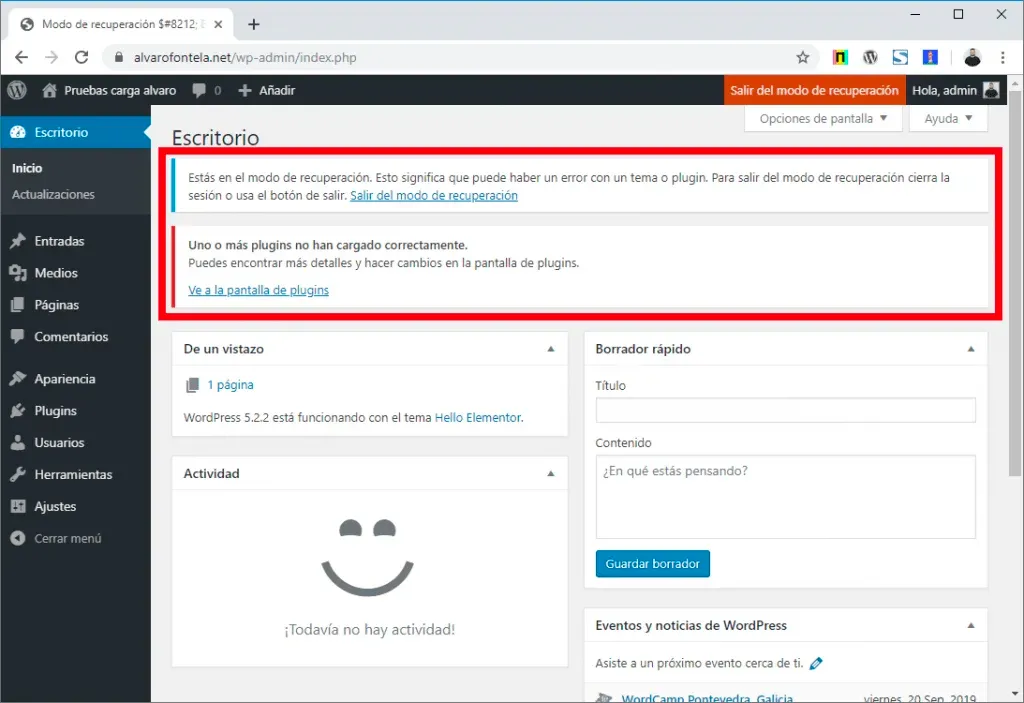1024x703 pixels.
Task: Click the browser back arrow
Action: tap(22, 57)
